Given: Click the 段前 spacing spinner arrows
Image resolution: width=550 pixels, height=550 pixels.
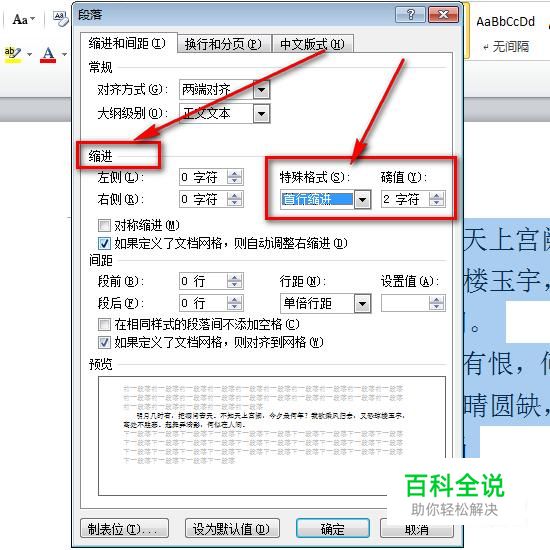Looking at the screenshot, I should 235,281.
